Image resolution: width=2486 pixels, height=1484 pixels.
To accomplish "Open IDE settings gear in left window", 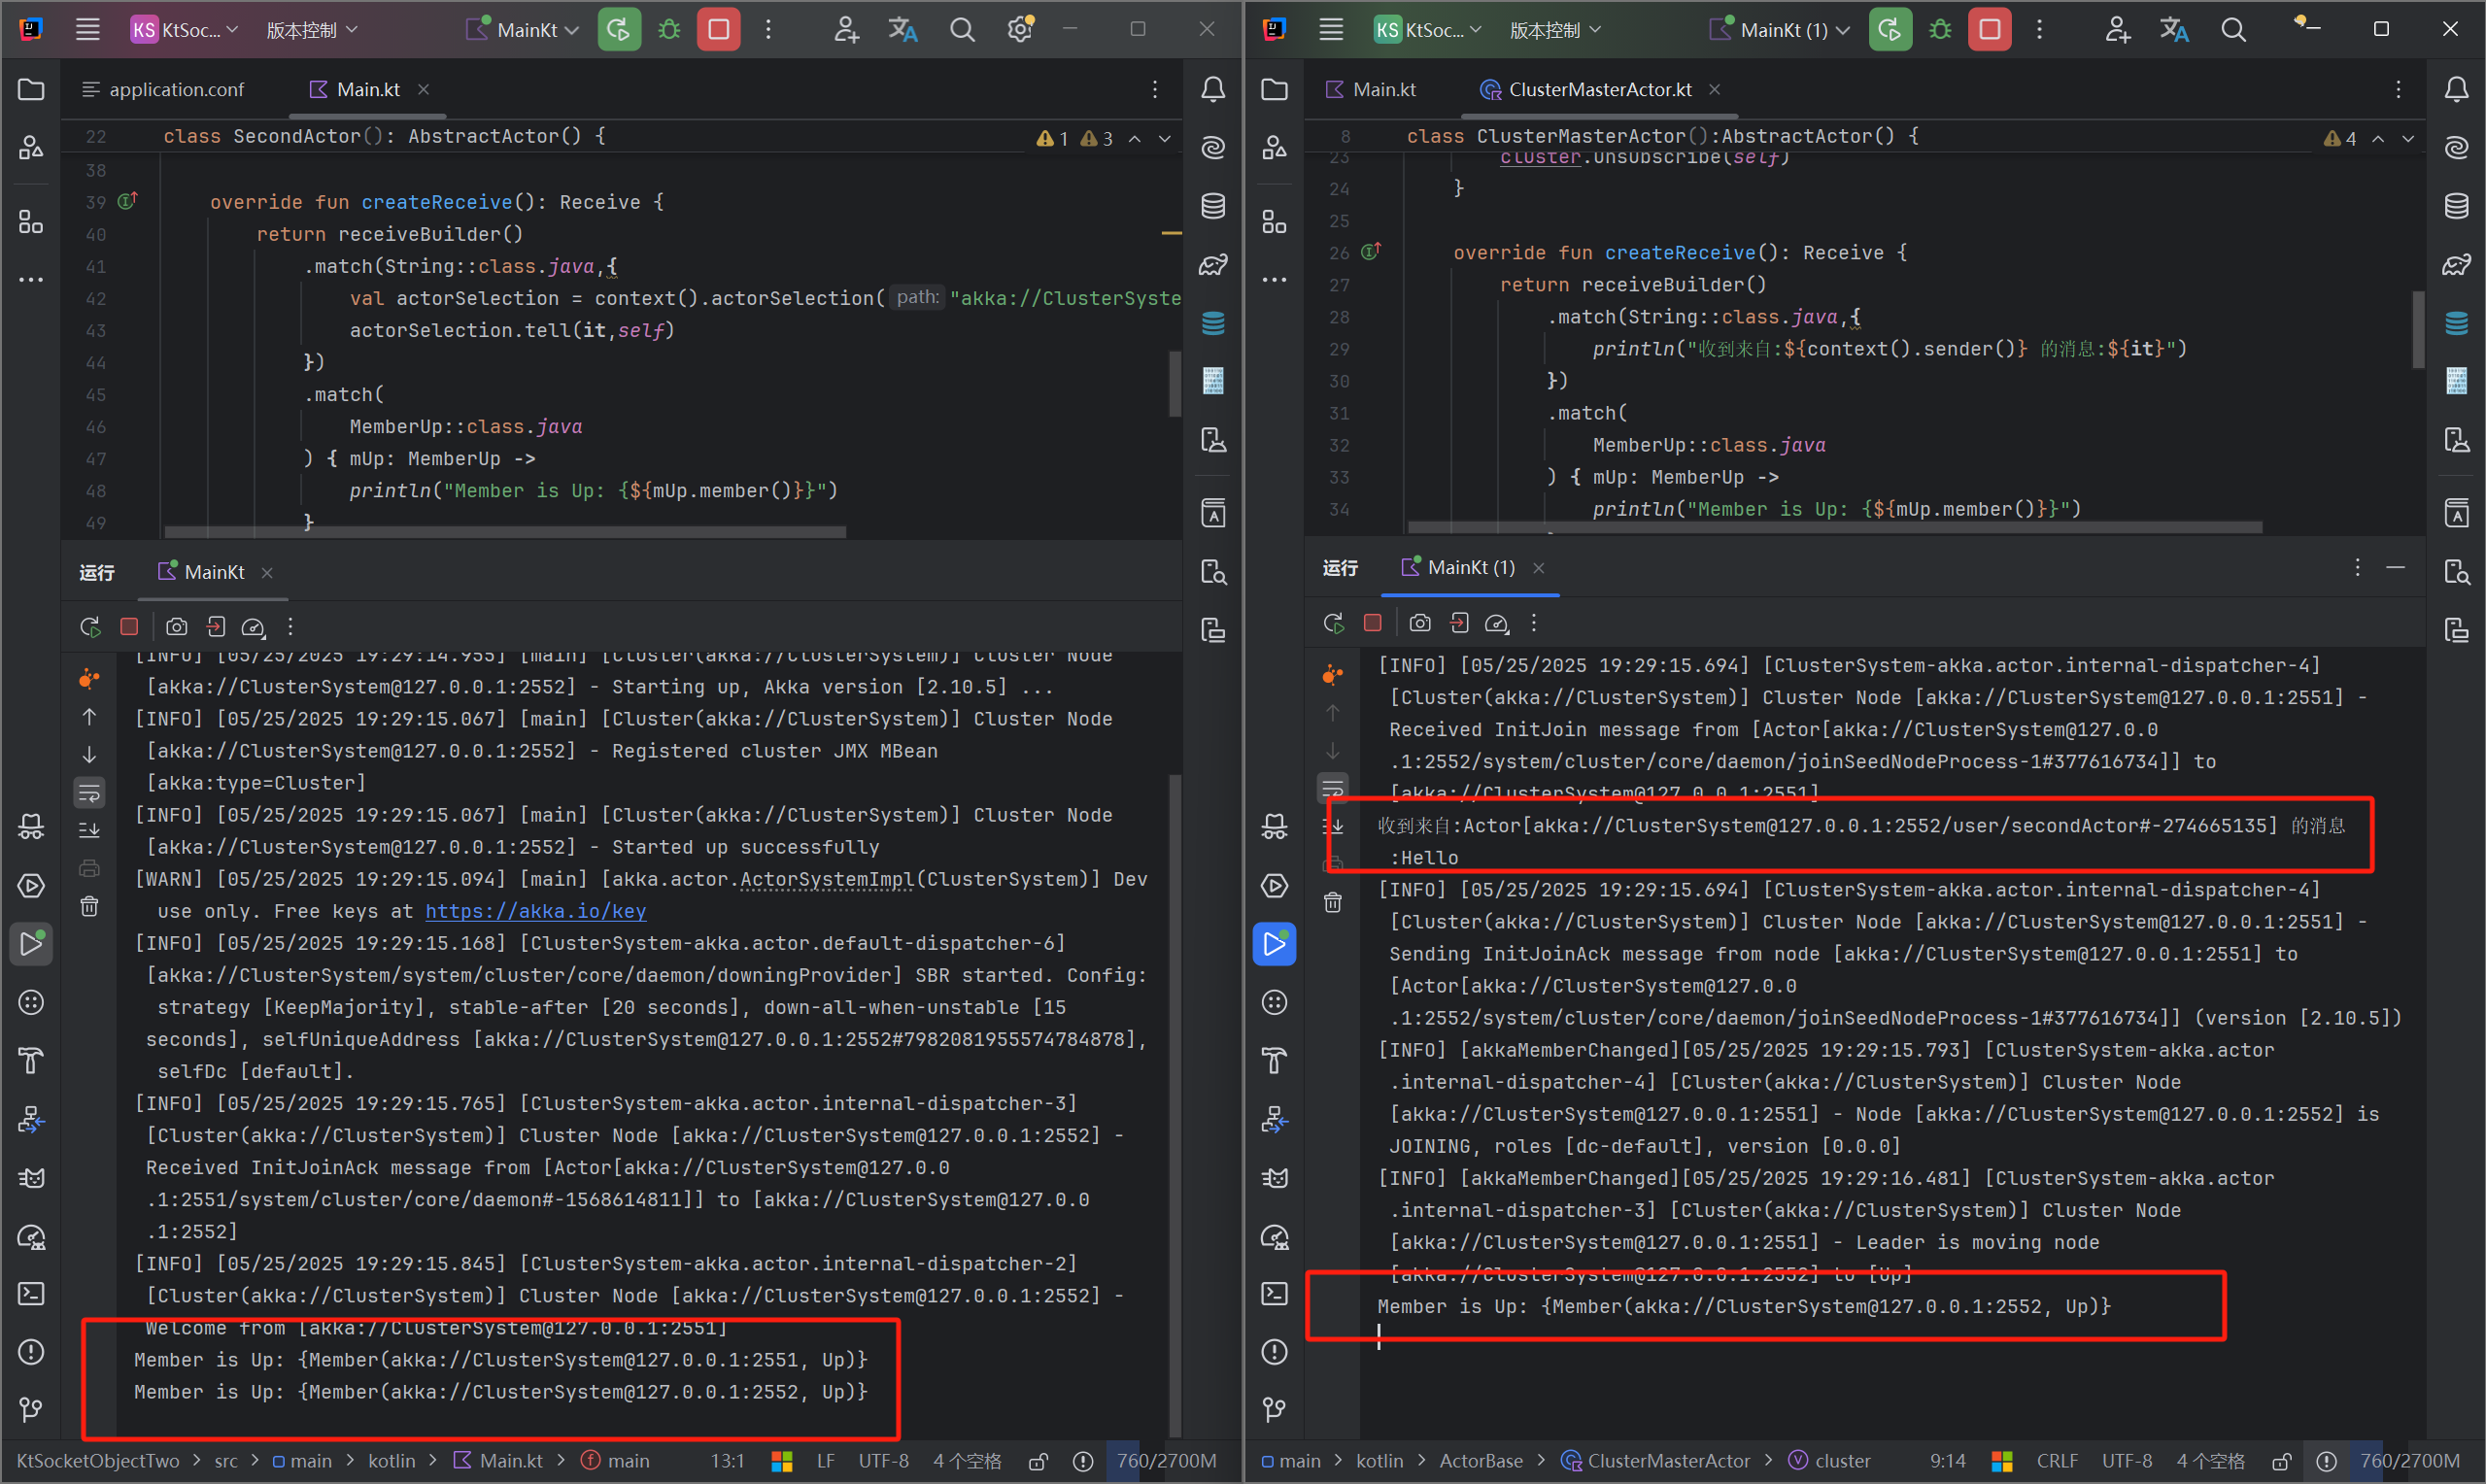I will [1020, 30].
